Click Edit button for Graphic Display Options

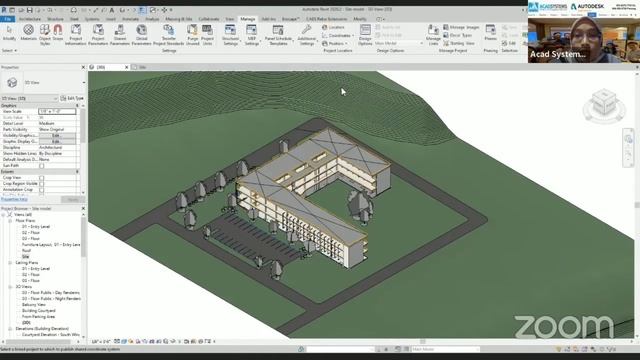(57, 141)
